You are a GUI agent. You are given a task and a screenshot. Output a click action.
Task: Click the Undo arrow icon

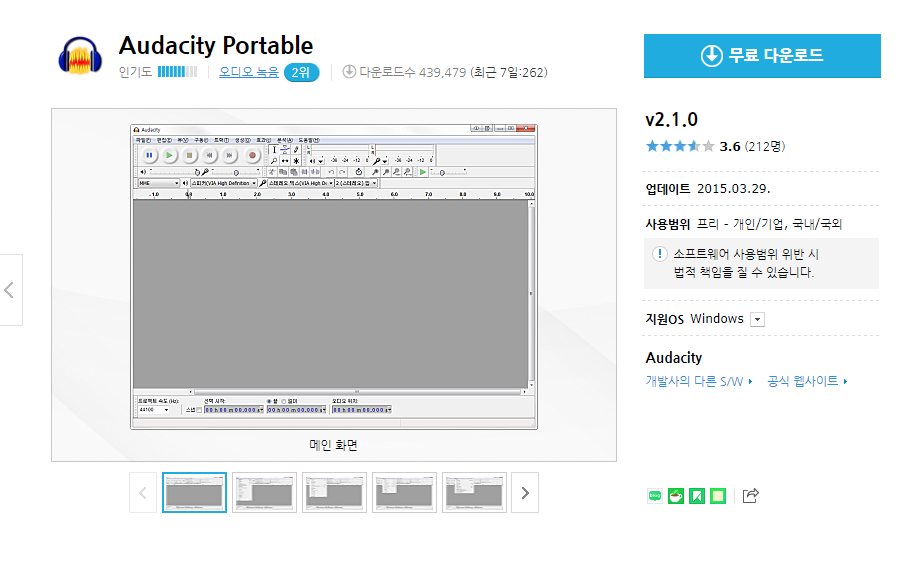click(x=331, y=172)
